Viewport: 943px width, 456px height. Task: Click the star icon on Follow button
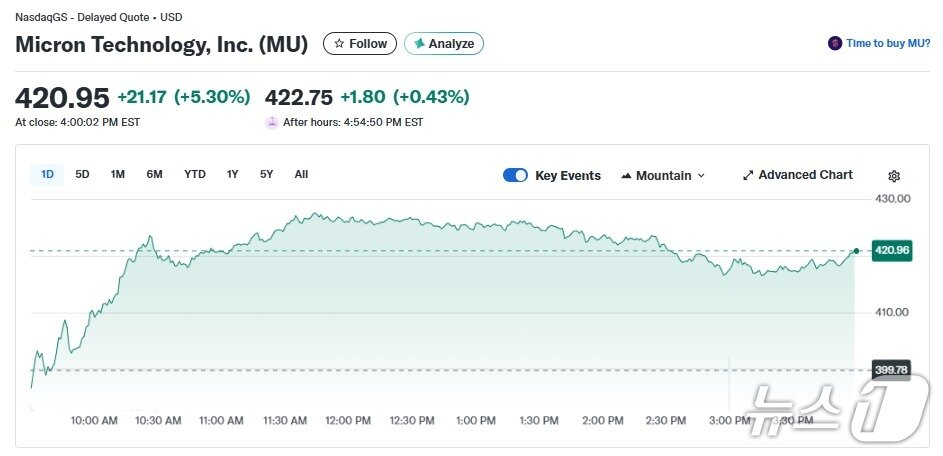click(x=339, y=44)
